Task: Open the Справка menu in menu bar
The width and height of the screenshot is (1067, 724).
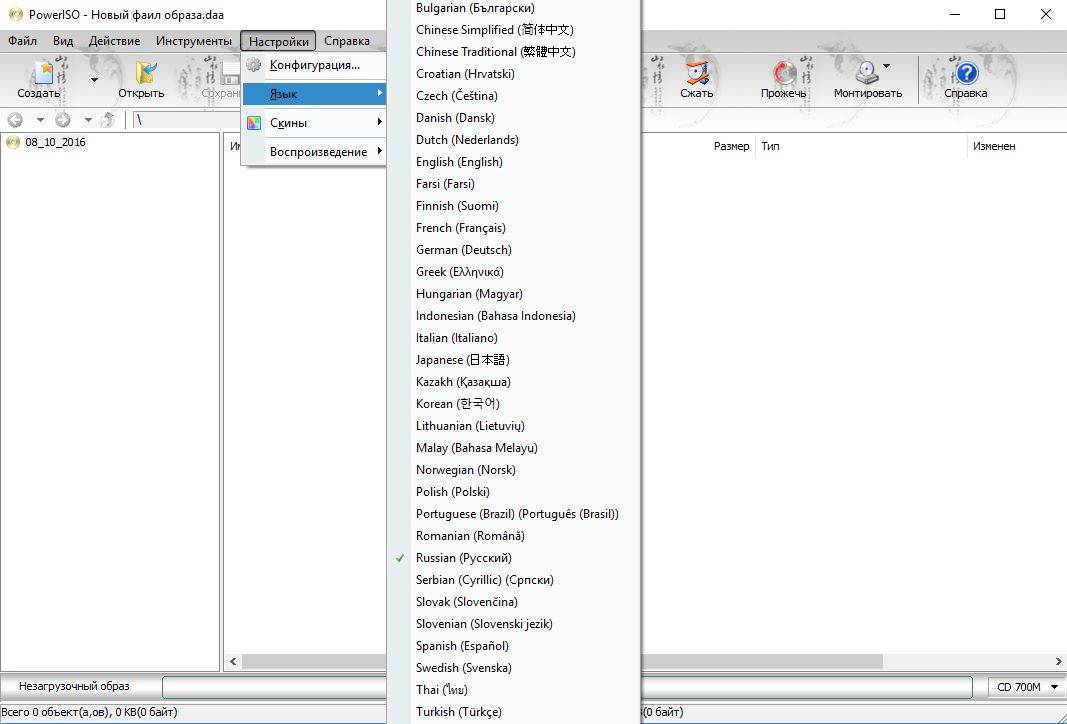Action: click(347, 41)
